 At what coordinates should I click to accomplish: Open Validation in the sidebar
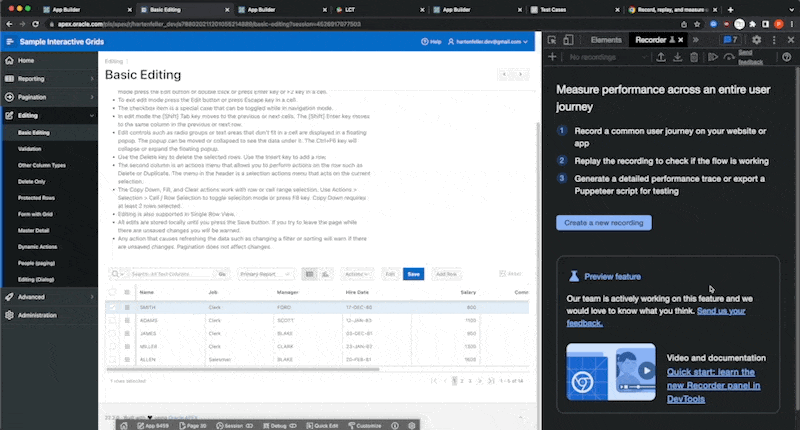29,148
